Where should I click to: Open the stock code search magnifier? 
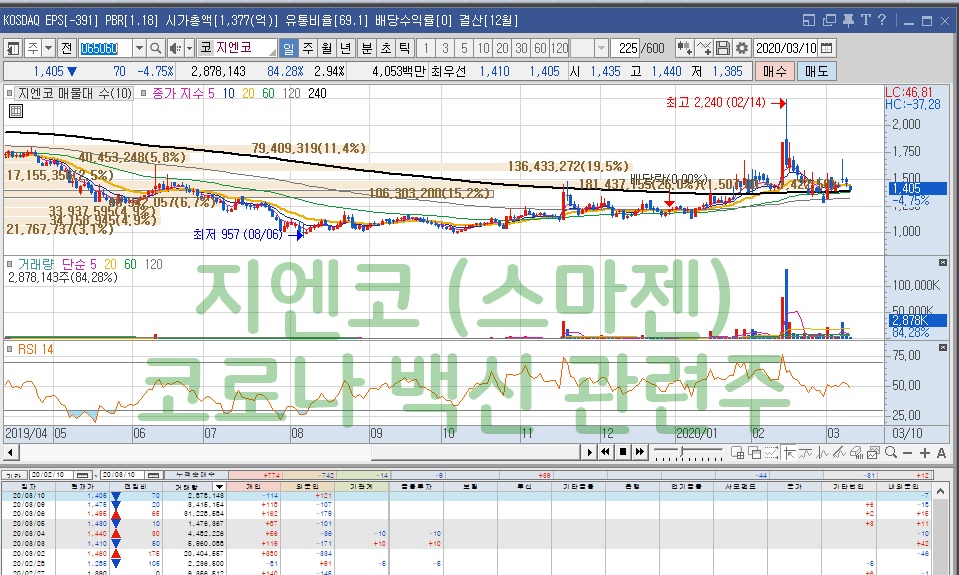(155, 48)
